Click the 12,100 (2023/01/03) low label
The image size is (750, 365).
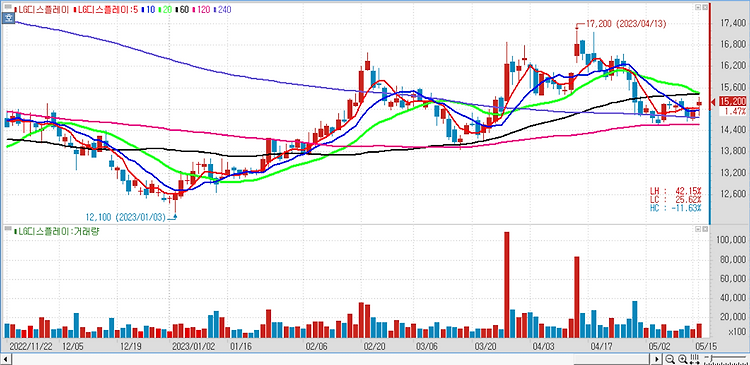(x=126, y=217)
